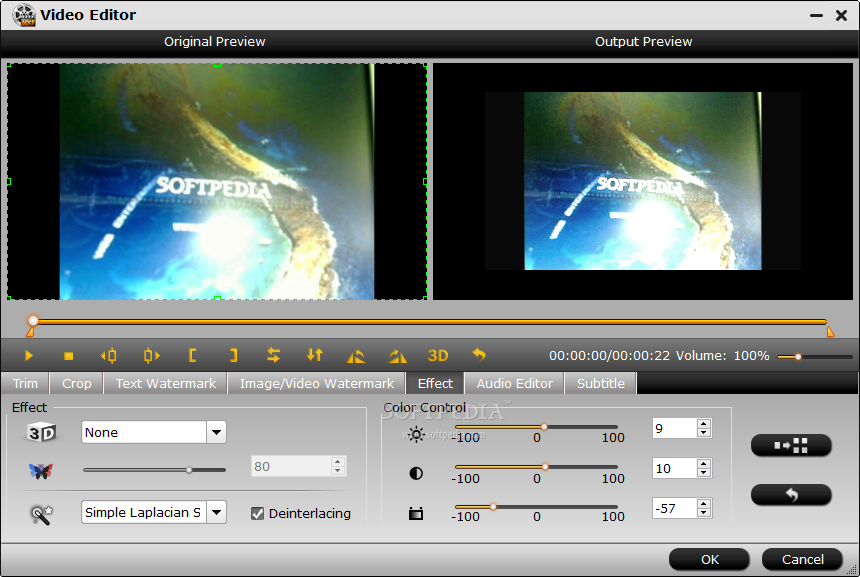Open the Text Watermark tab
Viewport: 860px width, 577px height.
point(165,383)
